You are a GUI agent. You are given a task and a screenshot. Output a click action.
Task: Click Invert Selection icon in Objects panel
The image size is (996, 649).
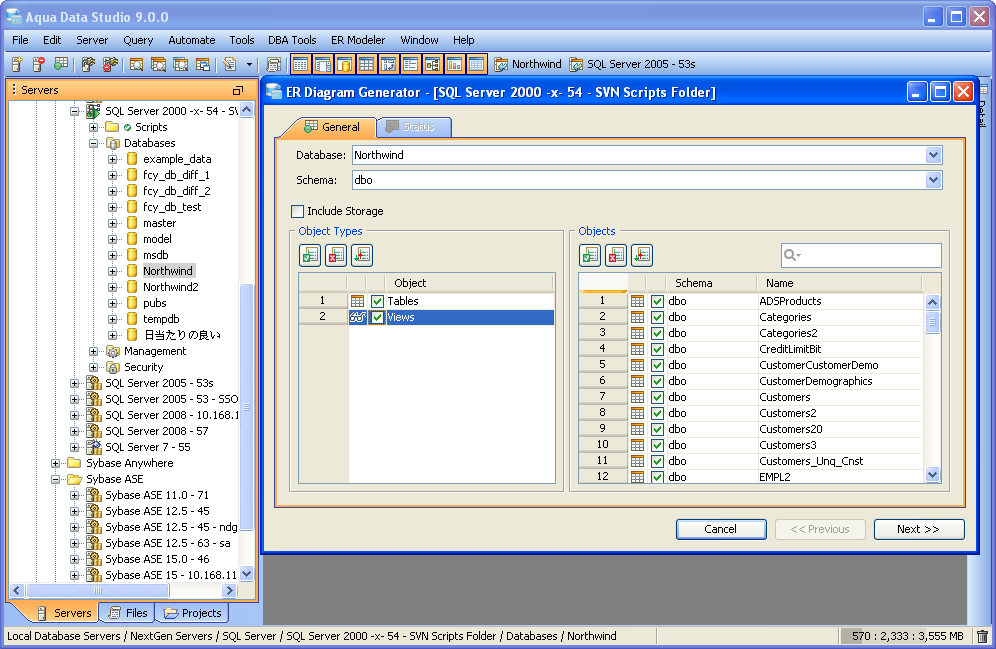point(641,256)
